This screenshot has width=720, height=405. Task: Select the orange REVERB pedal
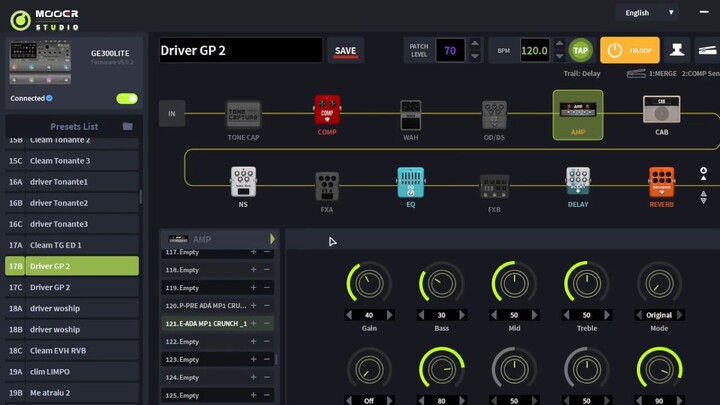661,182
